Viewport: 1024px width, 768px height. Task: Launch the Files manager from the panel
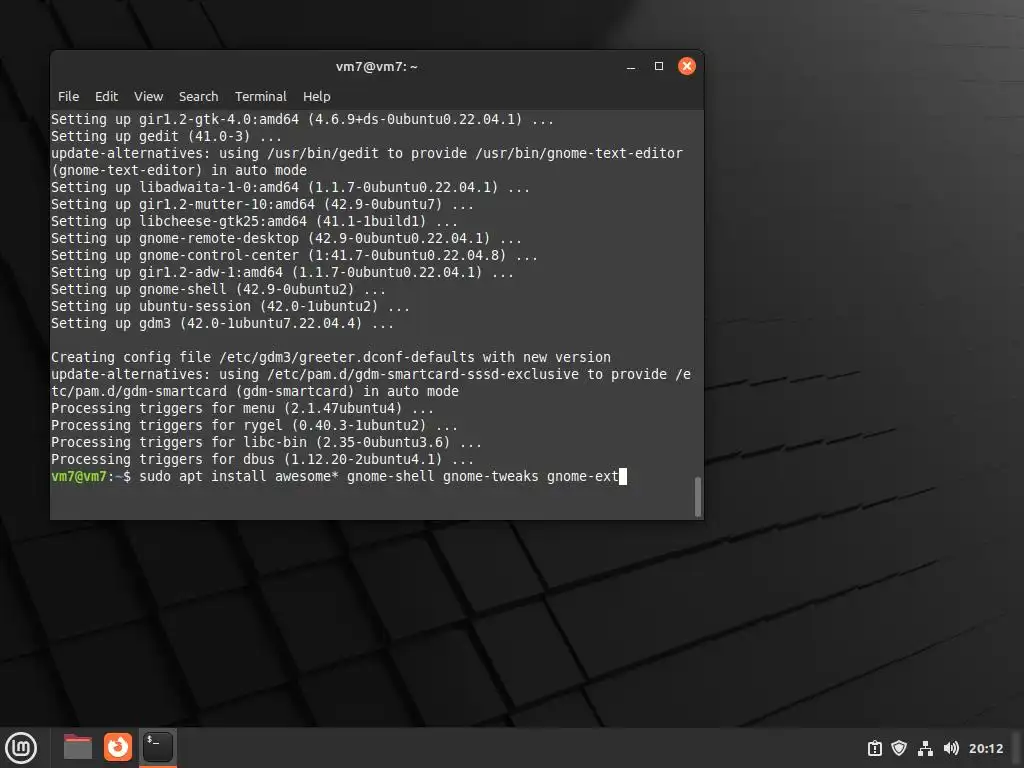pos(78,747)
